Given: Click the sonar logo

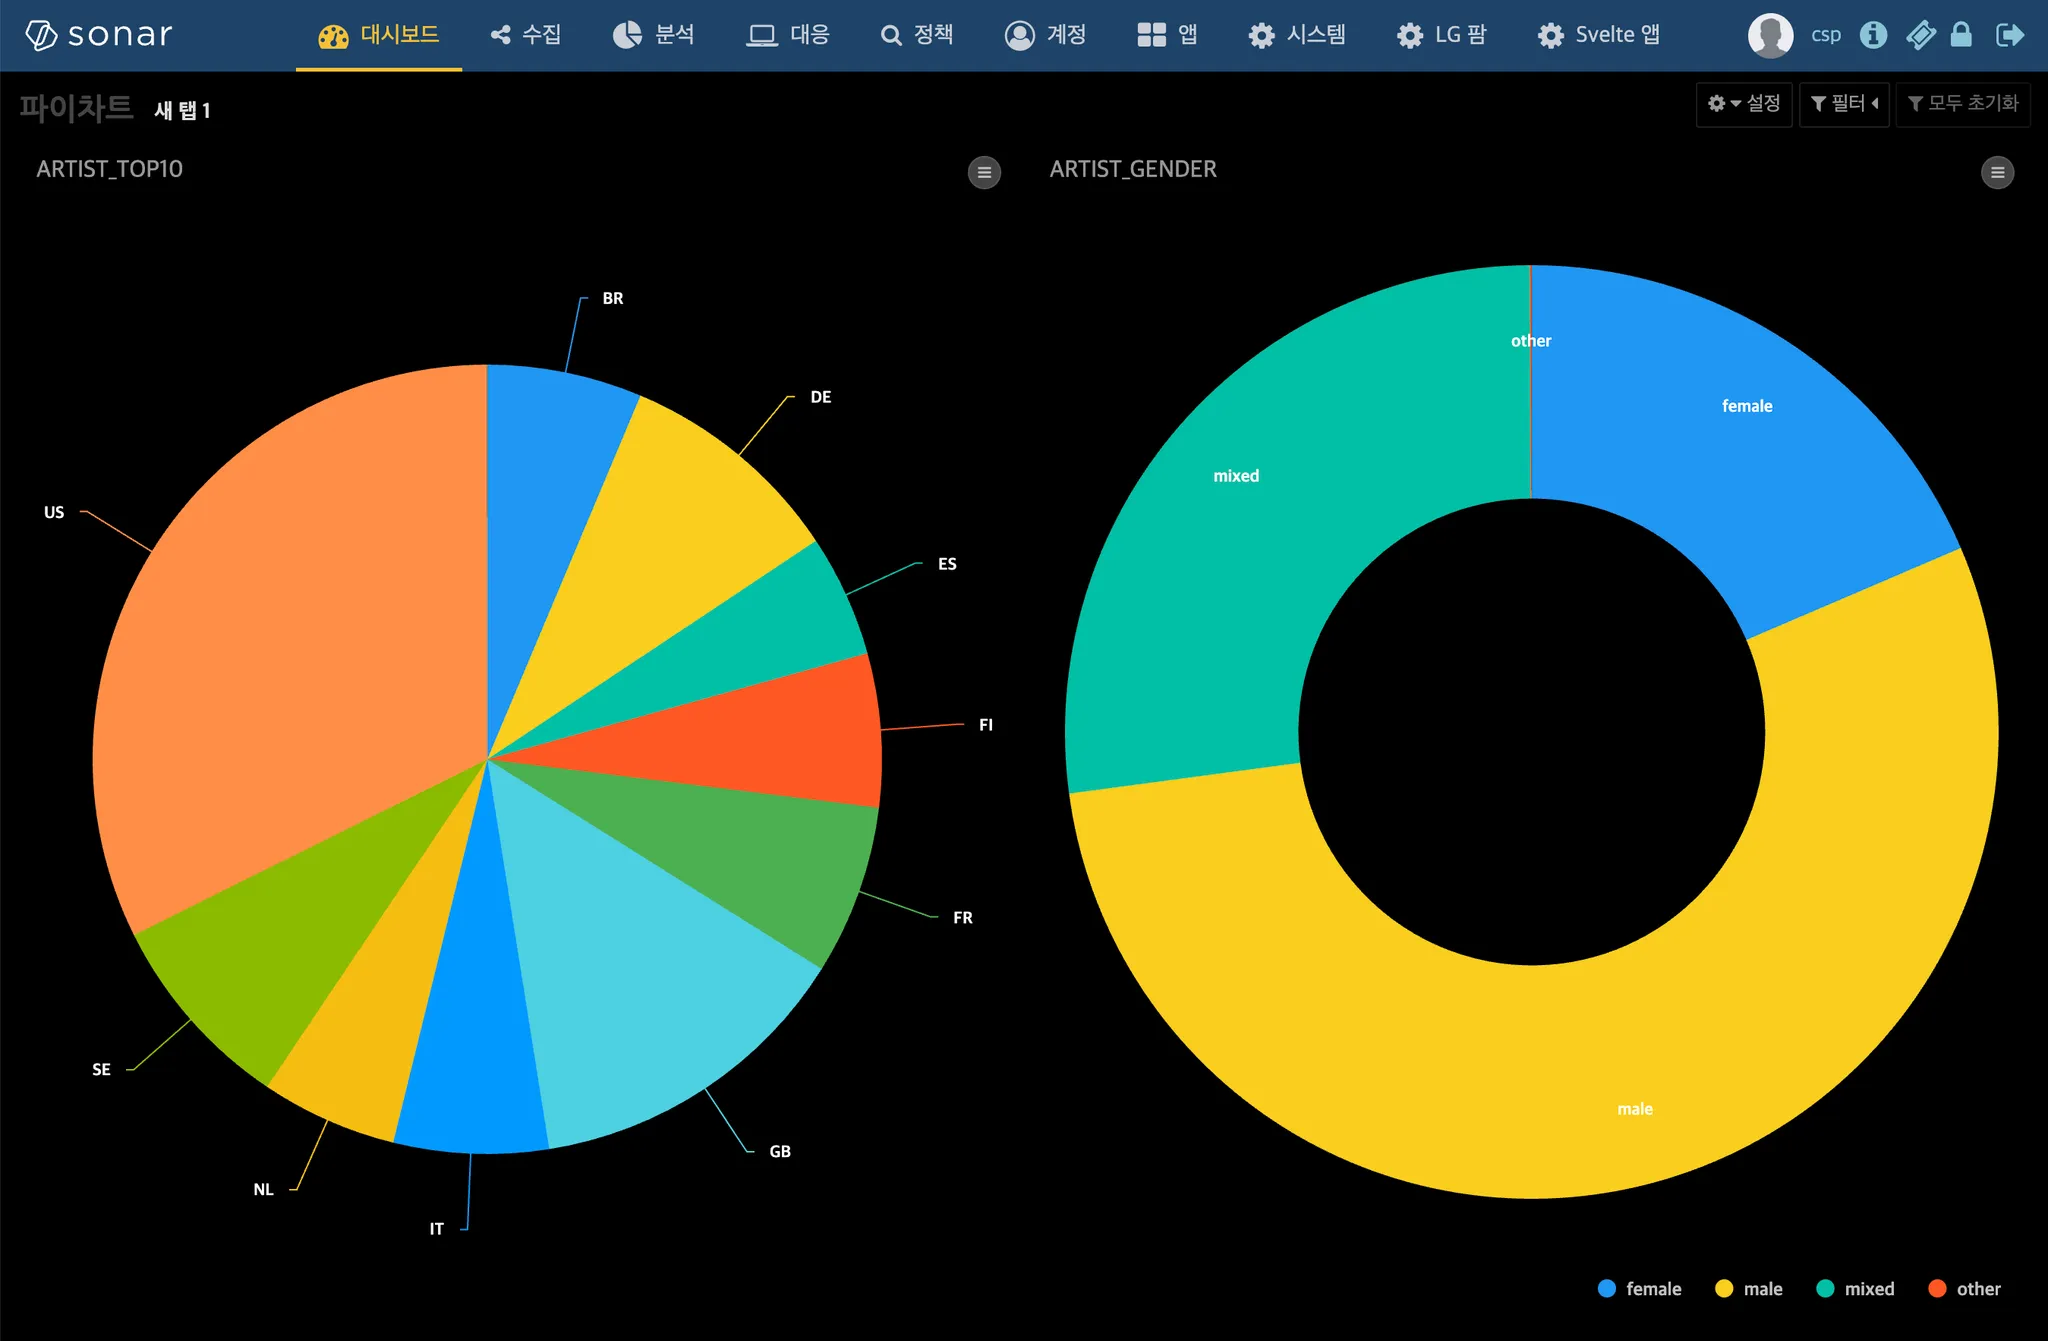Looking at the screenshot, I should click(x=98, y=35).
